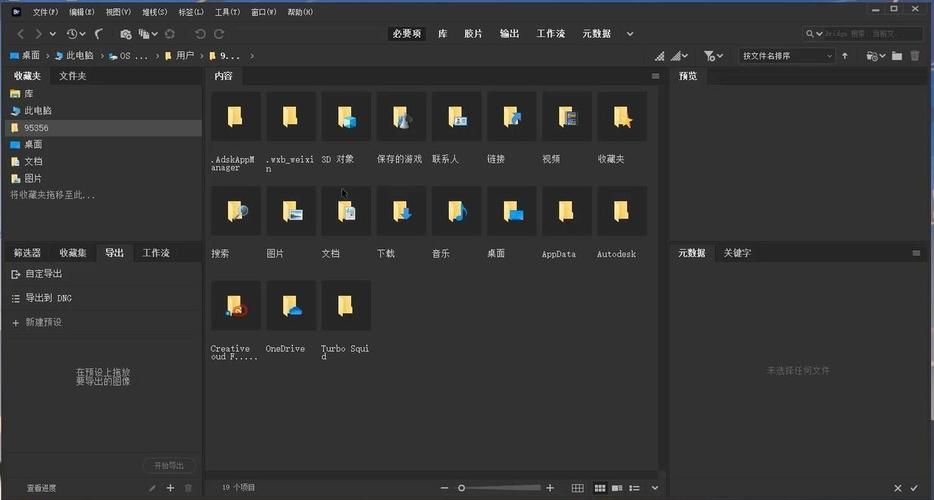Click 导出到 DNG preset
The image size is (934, 500).
coord(48,298)
